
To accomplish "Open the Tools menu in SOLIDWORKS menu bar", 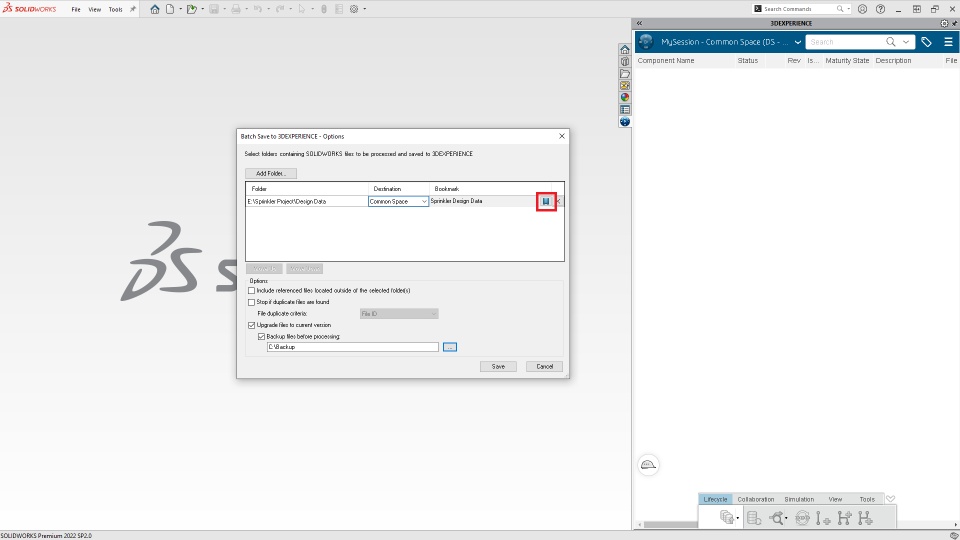I will click(x=115, y=9).
